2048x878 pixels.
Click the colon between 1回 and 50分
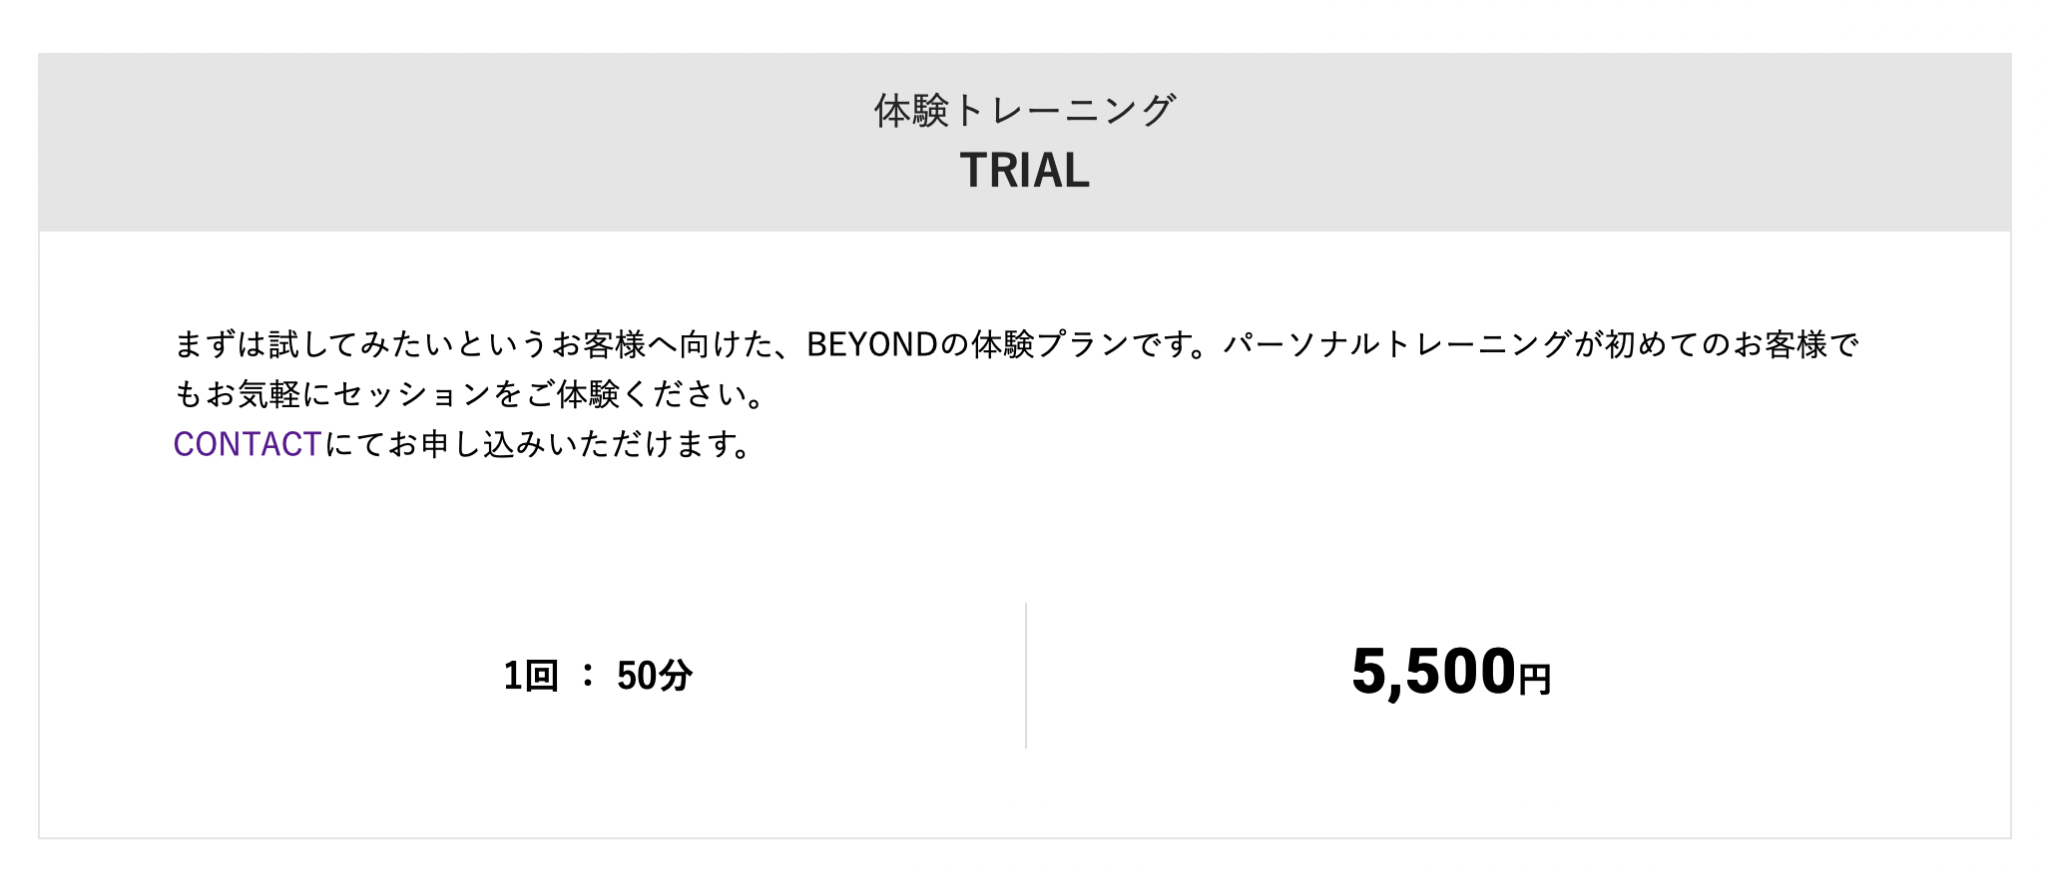(x=588, y=675)
